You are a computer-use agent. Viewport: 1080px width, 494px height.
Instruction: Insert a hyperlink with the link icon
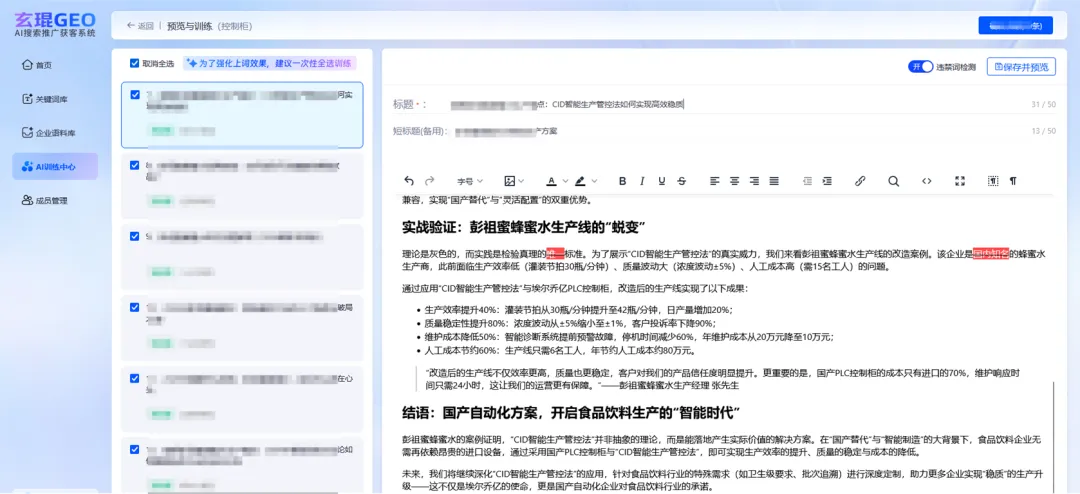pyautogui.click(x=860, y=181)
